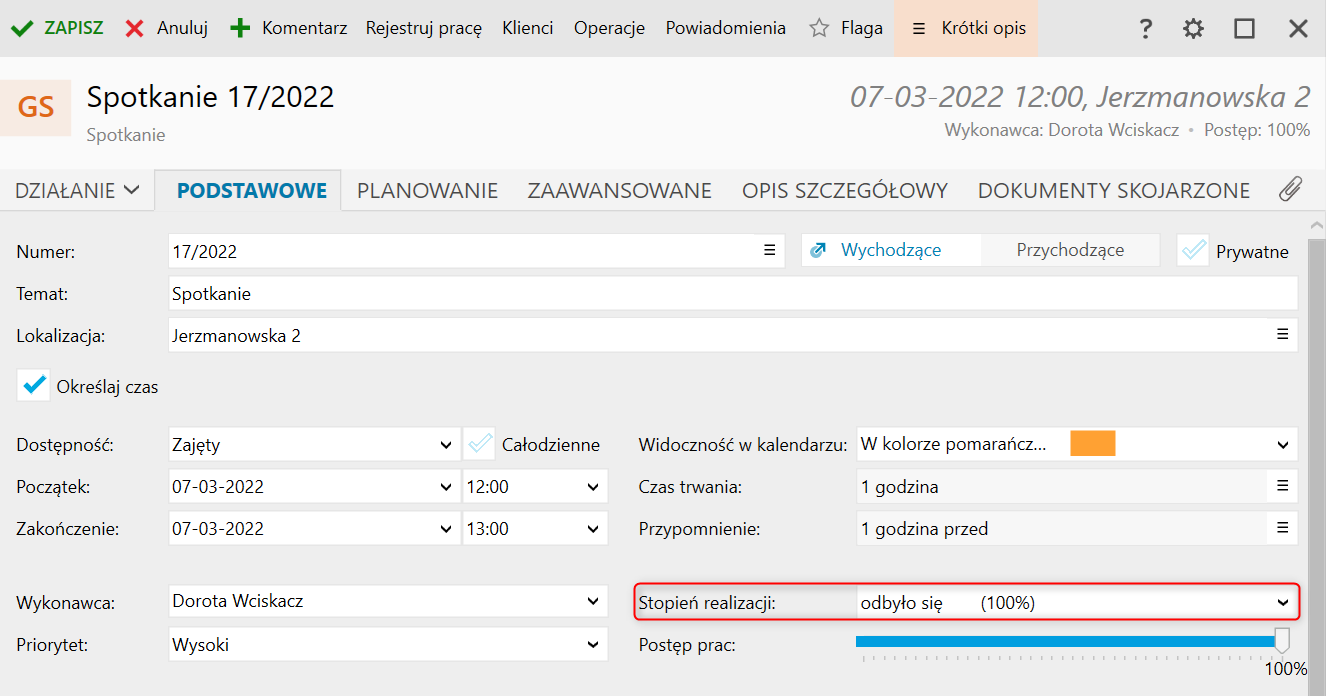
Task: Open the Zakończenie time dropdown 13:00
Action: click(x=595, y=529)
